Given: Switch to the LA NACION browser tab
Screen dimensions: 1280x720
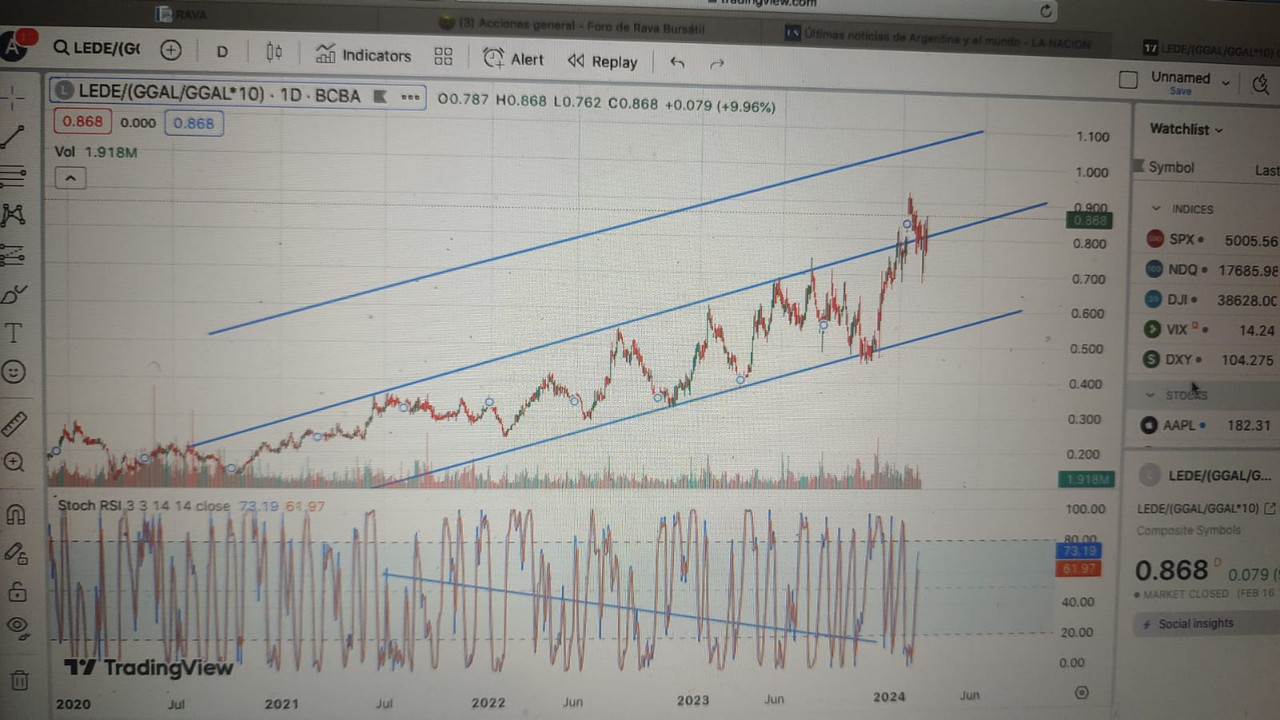Looking at the screenshot, I should click(937, 38).
